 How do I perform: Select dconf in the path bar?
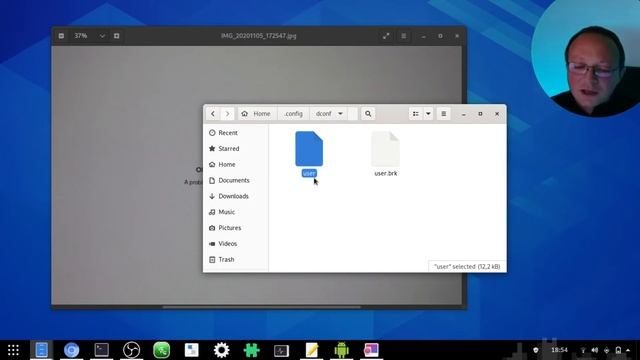click(x=324, y=114)
